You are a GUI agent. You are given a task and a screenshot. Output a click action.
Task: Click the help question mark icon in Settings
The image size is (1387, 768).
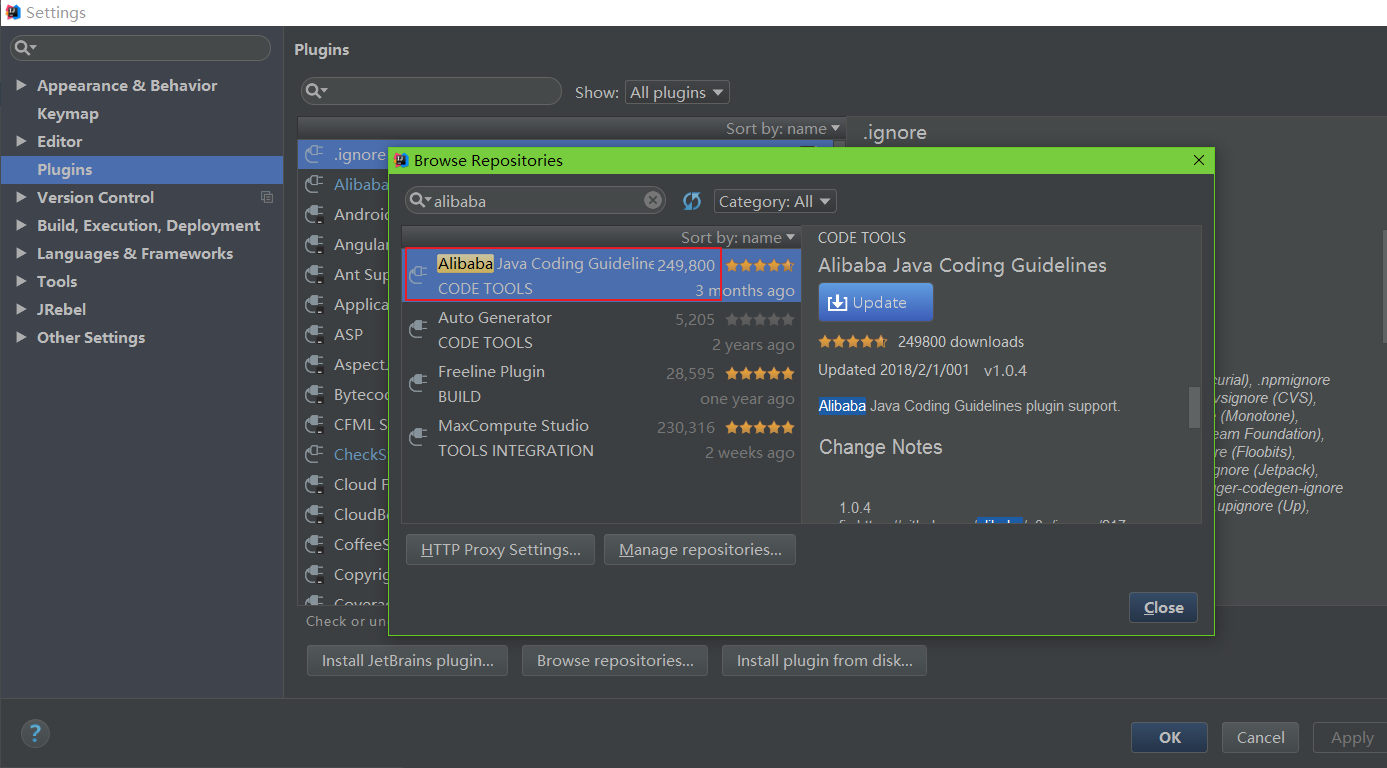(34, 733)
